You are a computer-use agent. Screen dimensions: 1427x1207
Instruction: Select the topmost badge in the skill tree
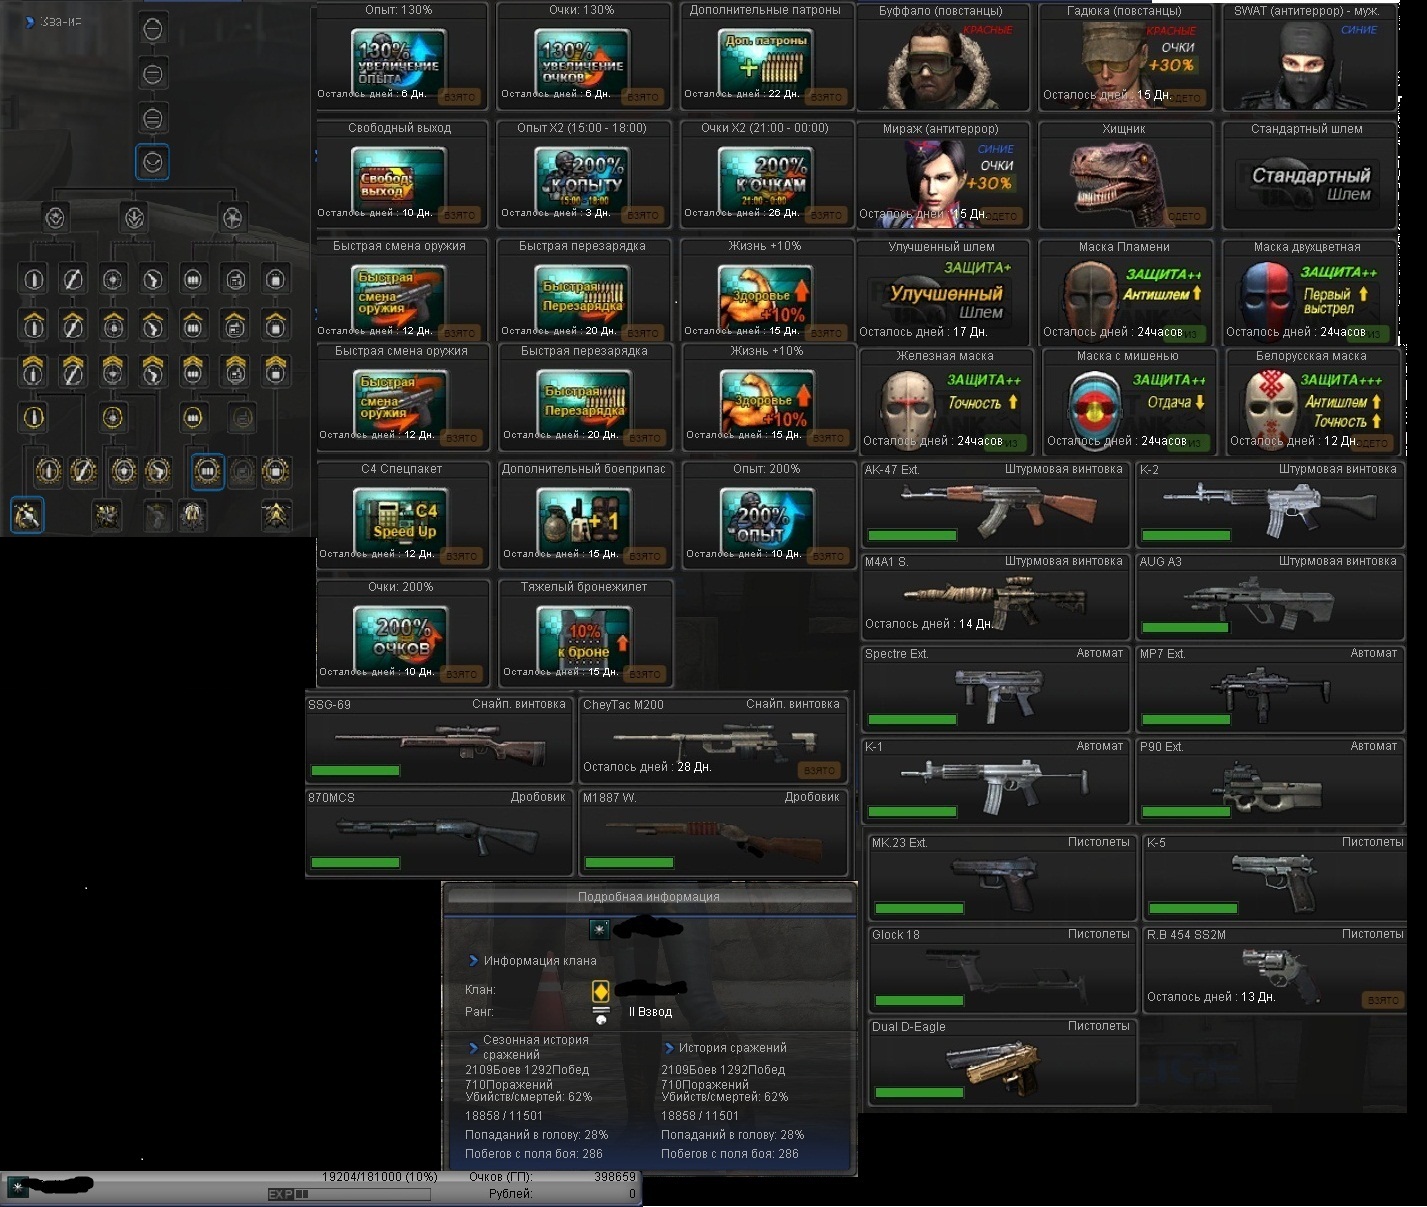point(152,29)
